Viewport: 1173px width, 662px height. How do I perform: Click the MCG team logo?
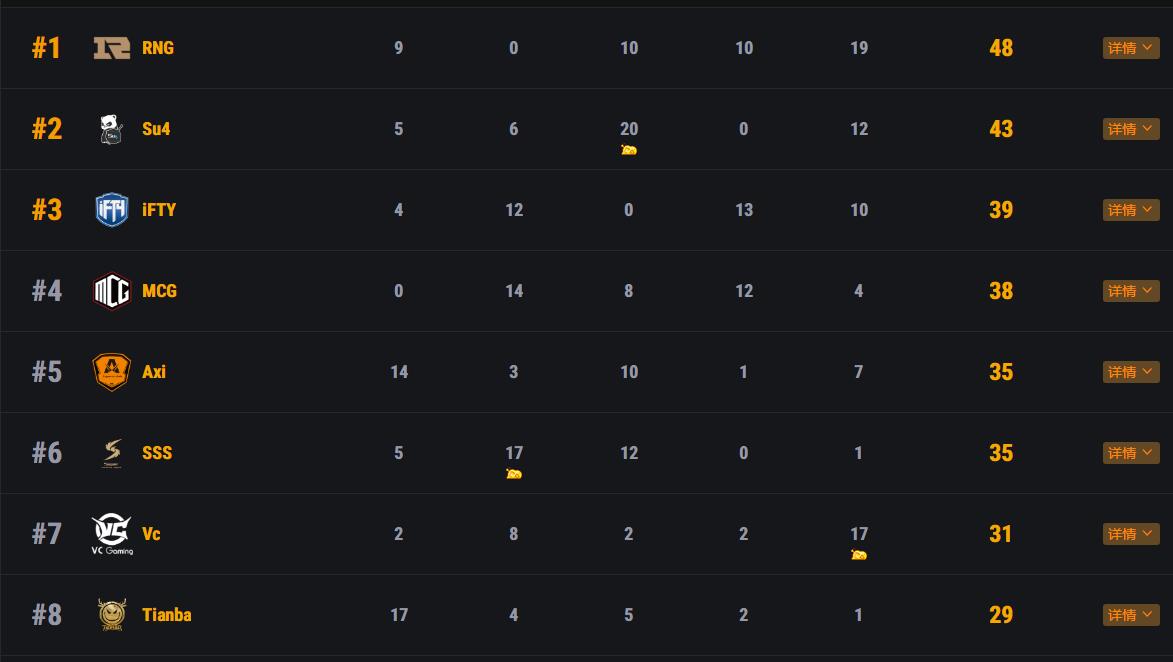click(112, 291)
